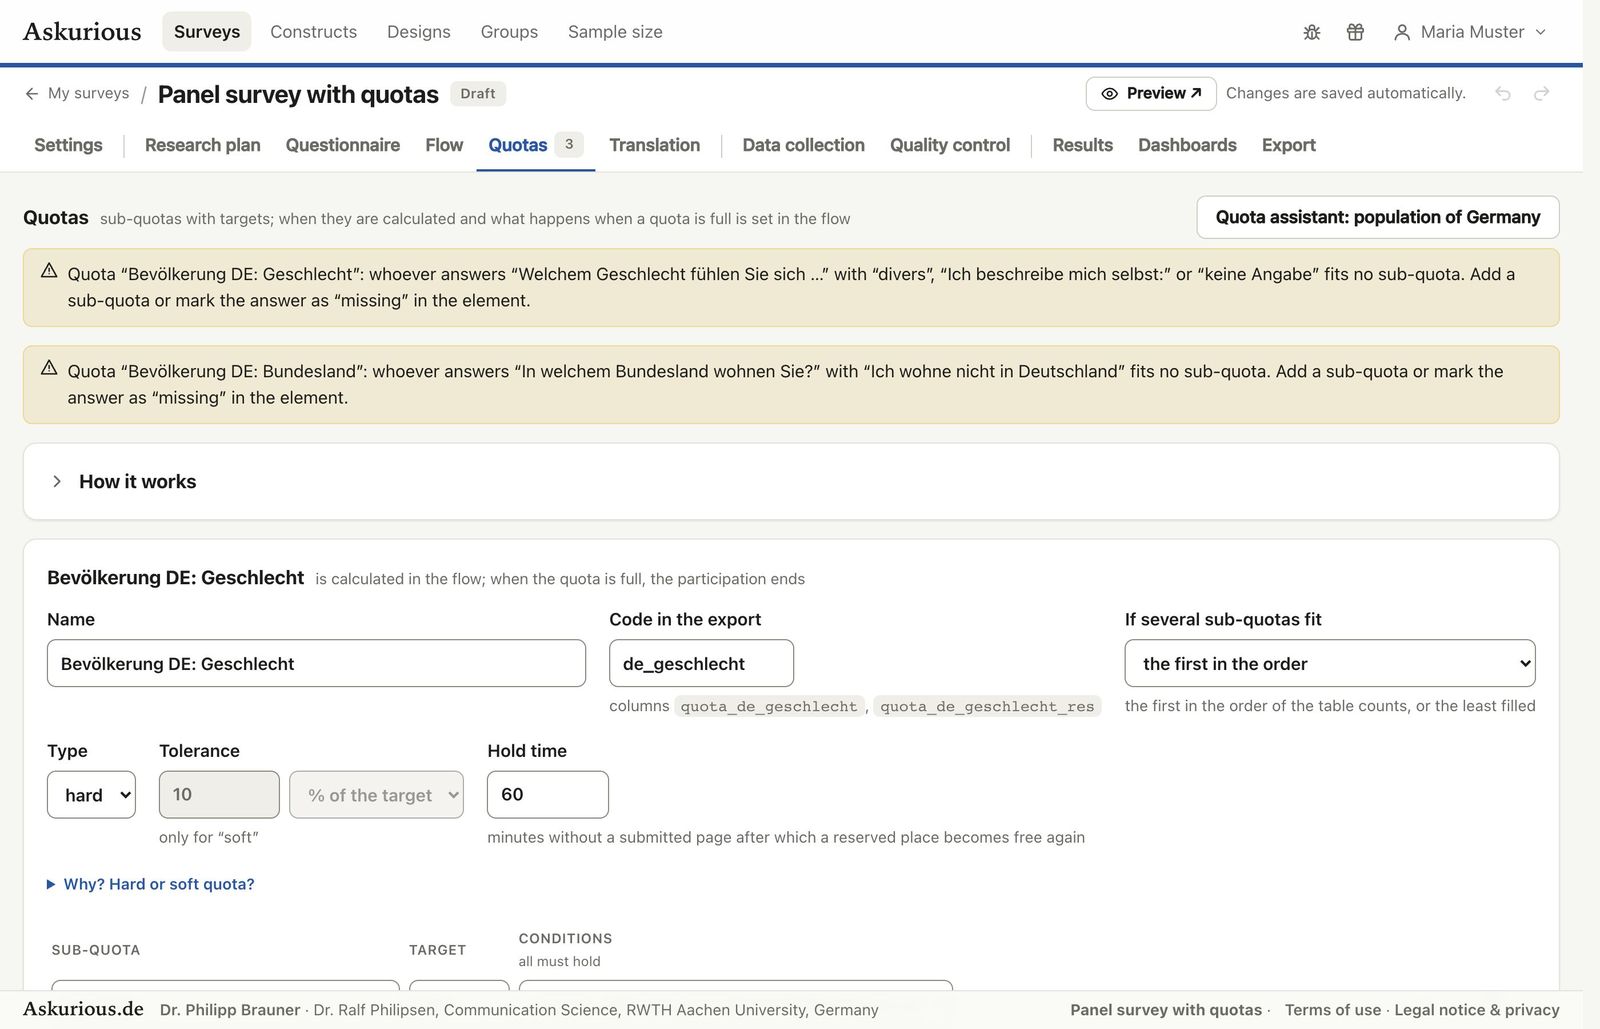Switch to the Translation tab
The image size is (1600, 1029).
(654, 145)
